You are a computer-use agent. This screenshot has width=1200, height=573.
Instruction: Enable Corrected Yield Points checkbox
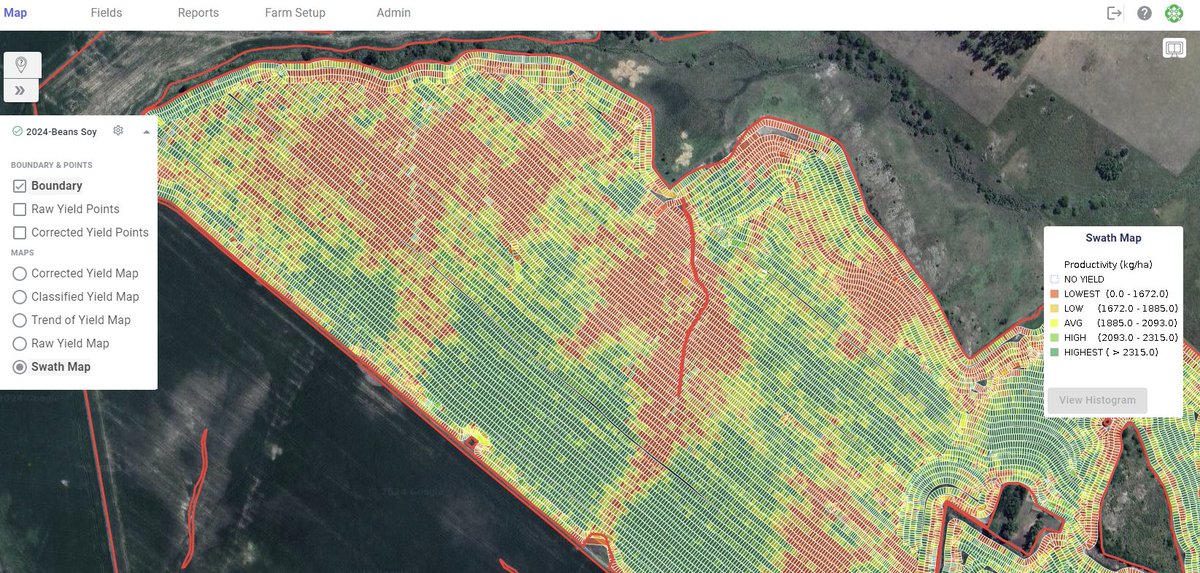[x=19, y=232]
